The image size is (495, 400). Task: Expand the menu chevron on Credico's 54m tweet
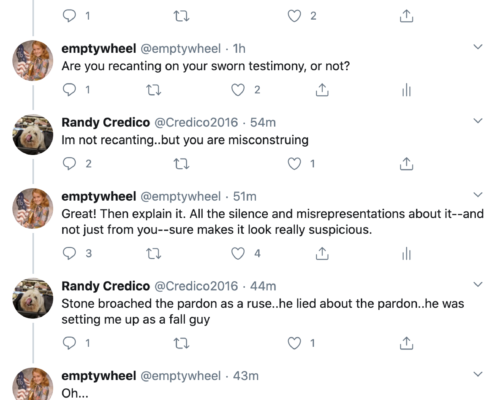click(478, 121)
